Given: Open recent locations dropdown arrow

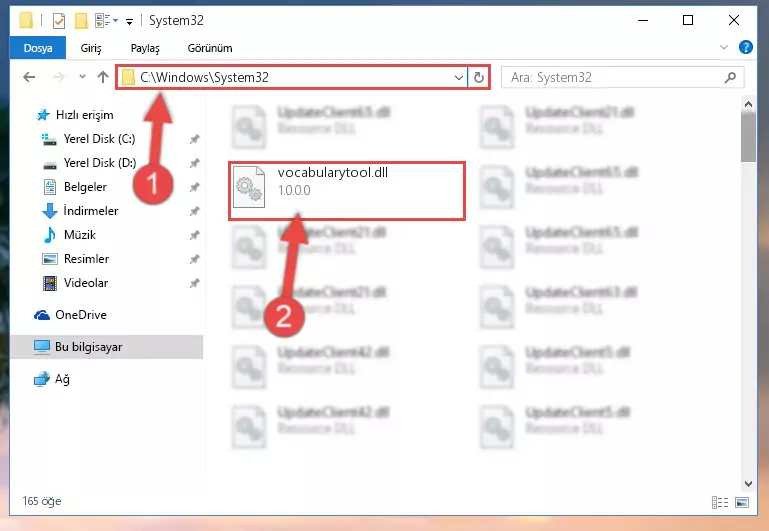Looking at the screenshot, I should (82, 77).
